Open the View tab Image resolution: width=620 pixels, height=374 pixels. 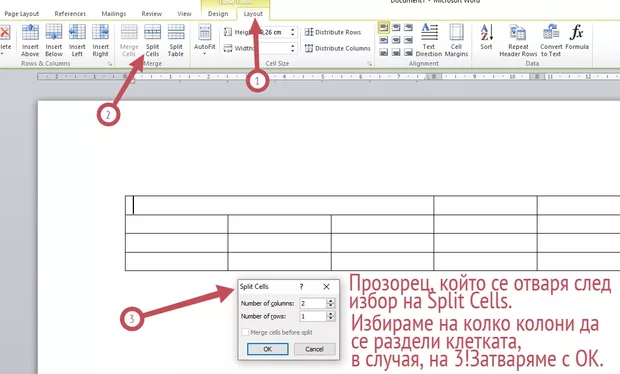[184, 14]
